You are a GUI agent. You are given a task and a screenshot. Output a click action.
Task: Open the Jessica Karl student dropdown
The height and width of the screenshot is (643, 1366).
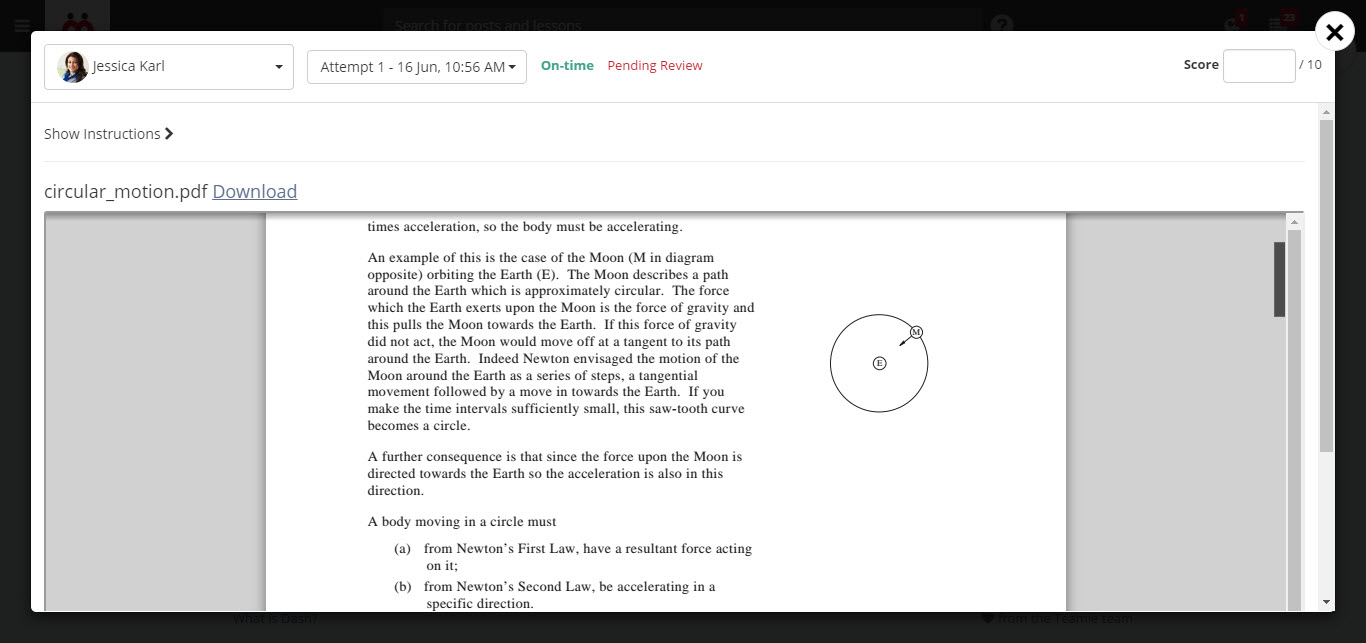pos(169,67)
